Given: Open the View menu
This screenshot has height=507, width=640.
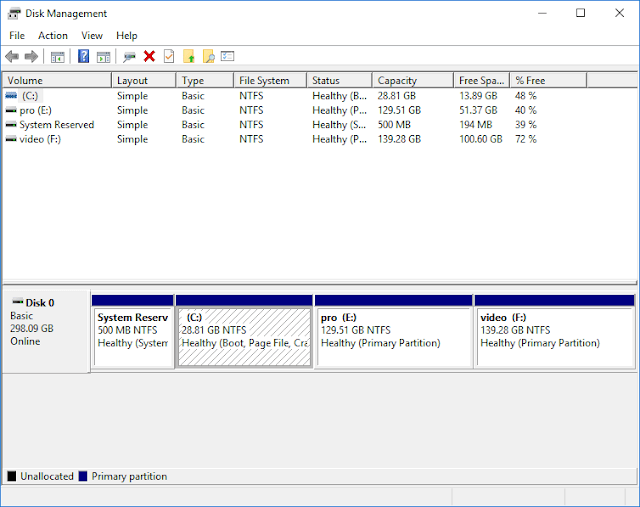Looking at the screenshot, I should [92, 36].
